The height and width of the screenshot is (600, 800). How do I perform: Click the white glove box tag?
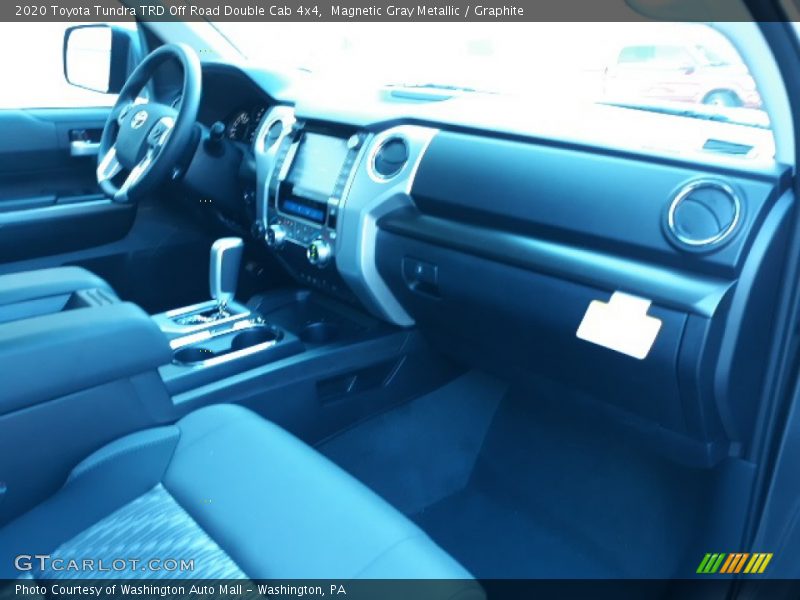[619, 325]
